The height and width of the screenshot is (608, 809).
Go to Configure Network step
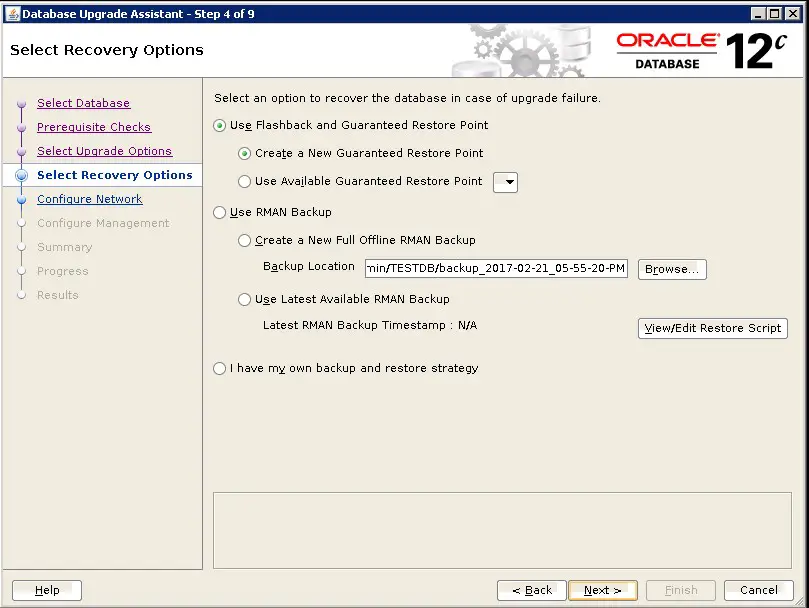pos(90,199)
